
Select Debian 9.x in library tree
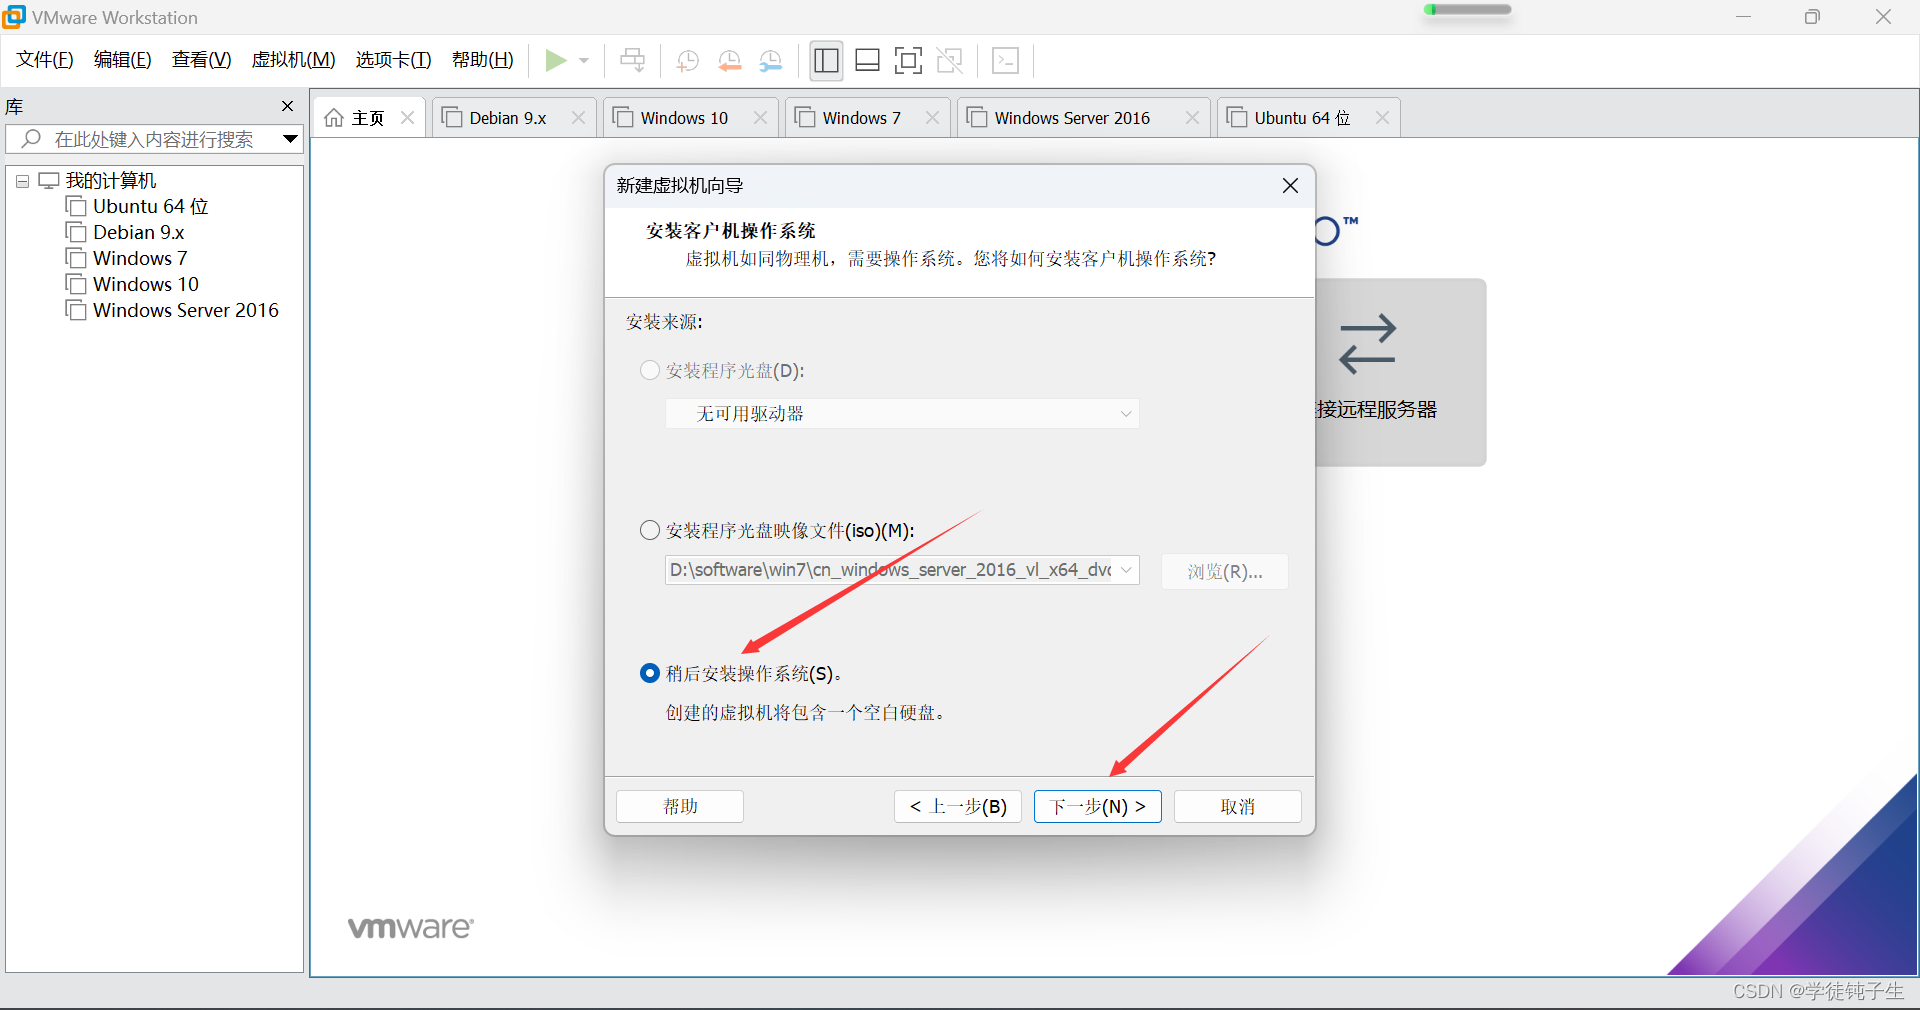[x=138, y=232]
